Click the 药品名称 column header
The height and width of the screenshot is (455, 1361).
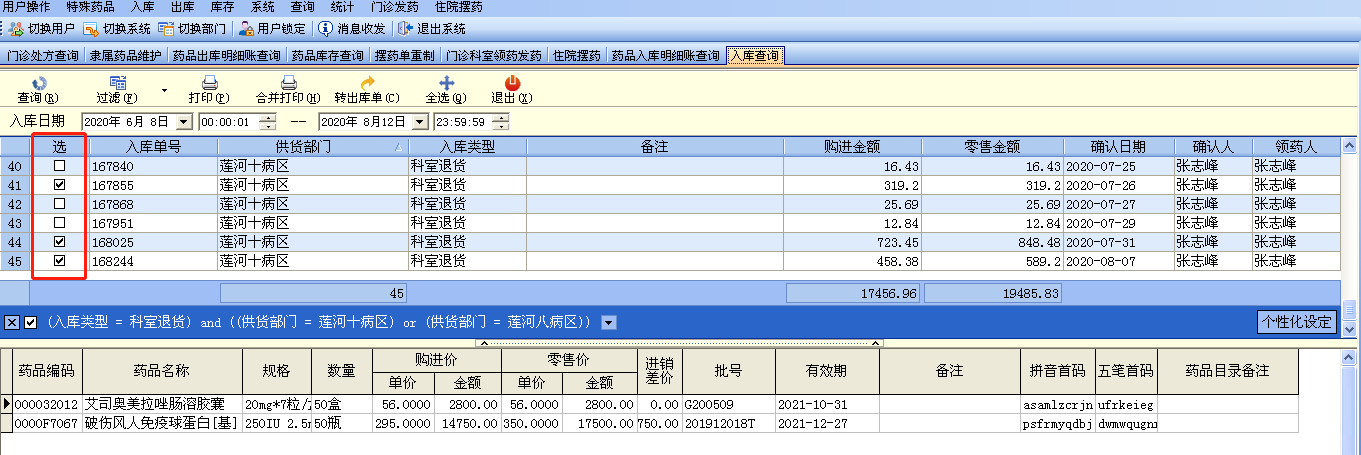(162, 370)
